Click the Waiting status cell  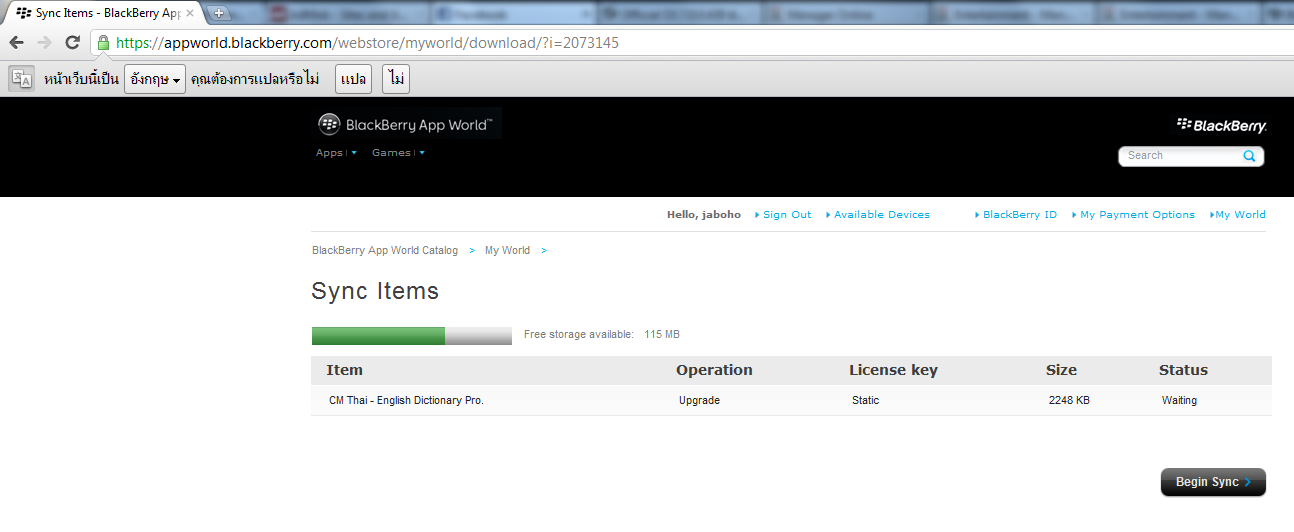(x=1179, y=400)
